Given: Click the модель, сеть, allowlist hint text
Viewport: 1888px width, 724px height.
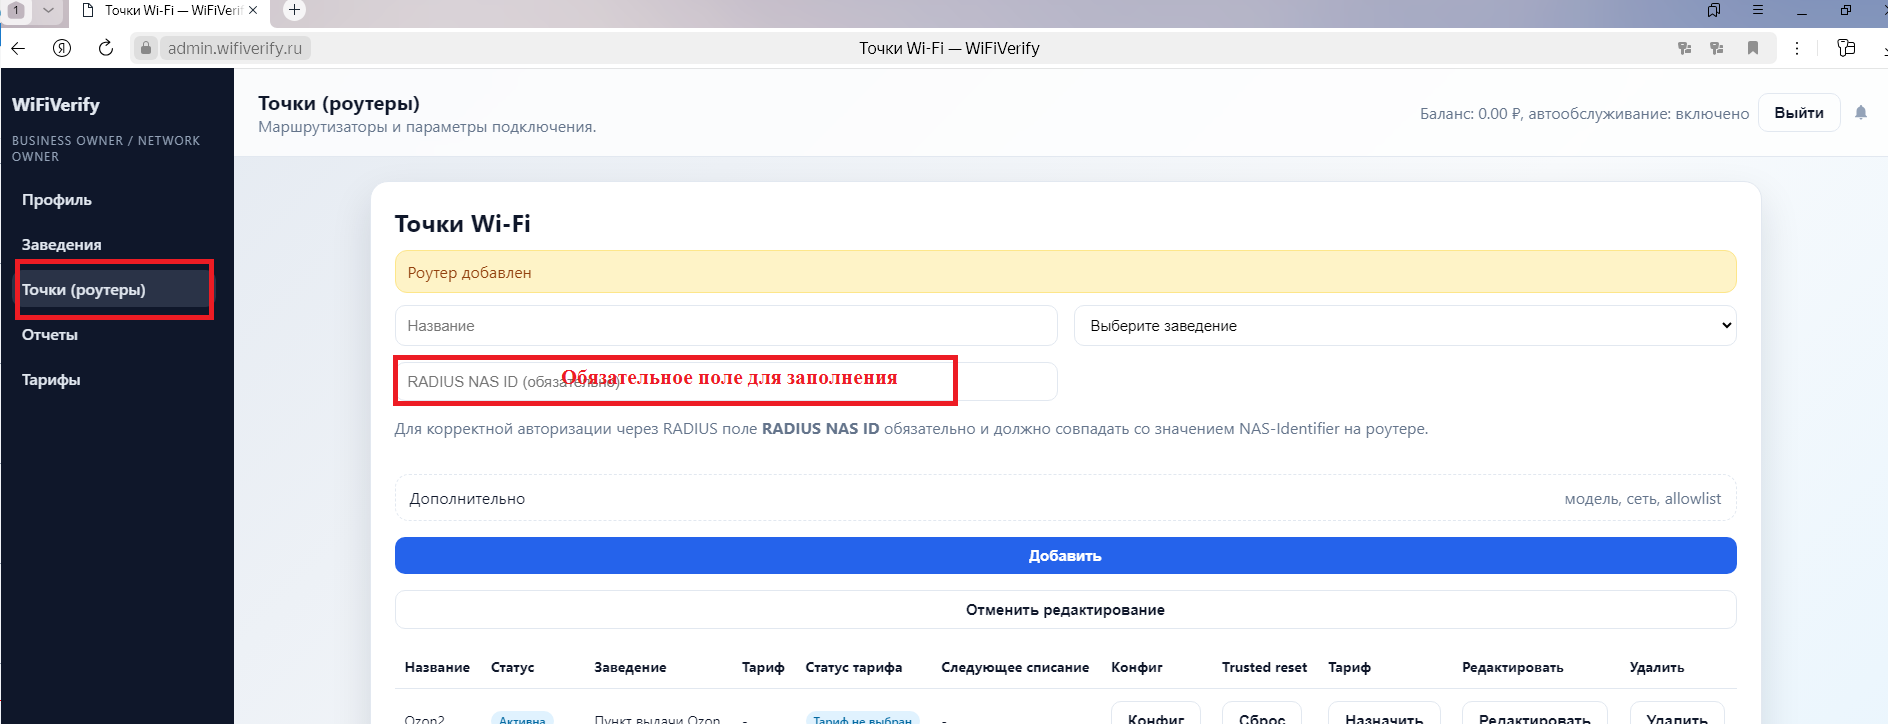Looking at the screenshot, I should [x=1643, y=498].
